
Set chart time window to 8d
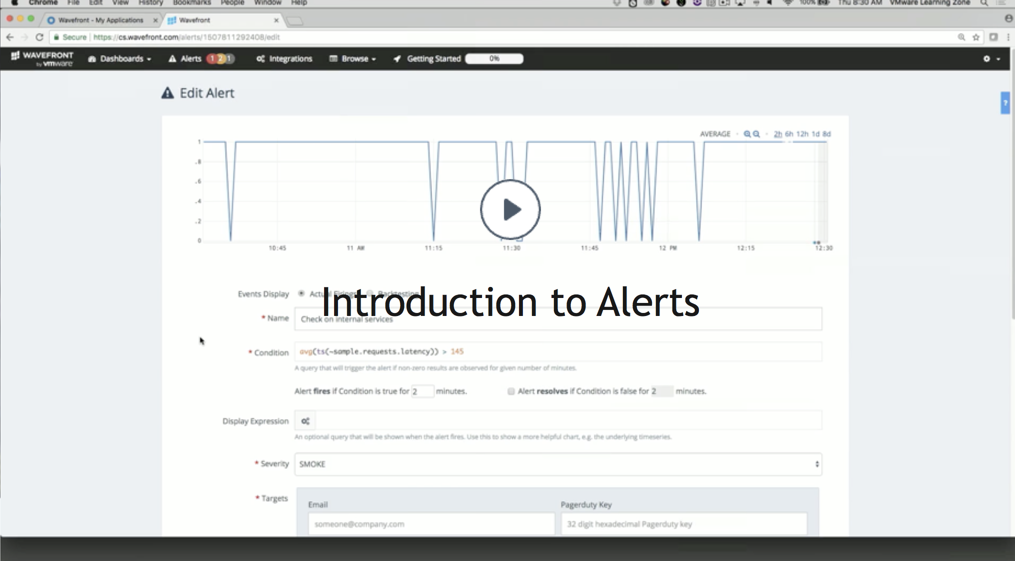pos(827,134)
